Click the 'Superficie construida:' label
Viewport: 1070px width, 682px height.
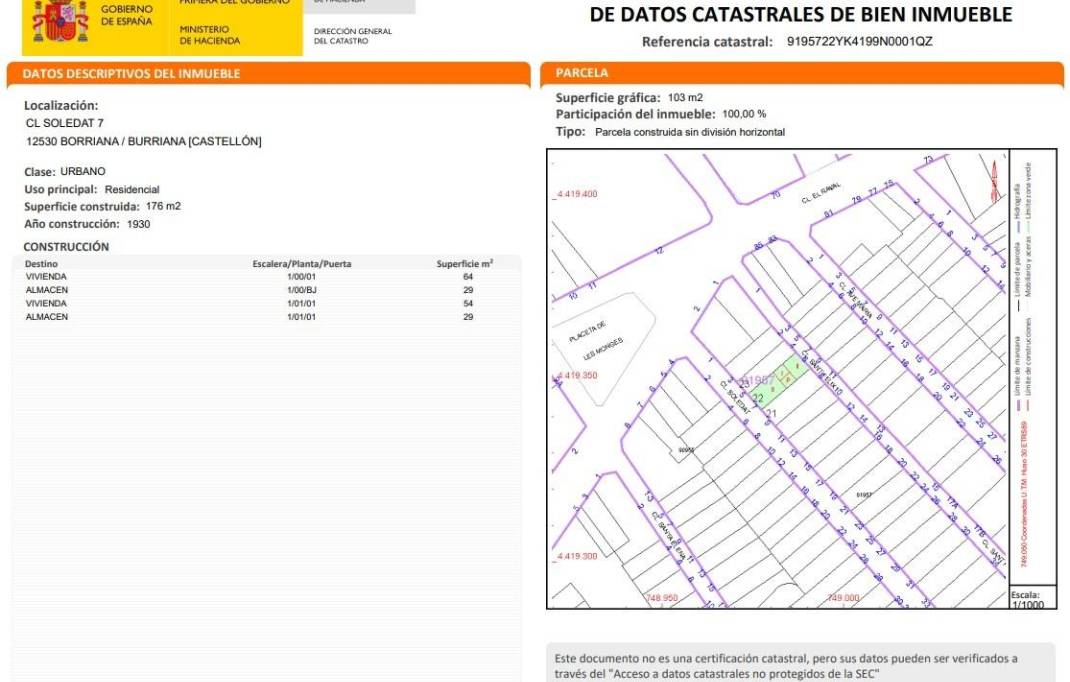[x=82, y=207]
